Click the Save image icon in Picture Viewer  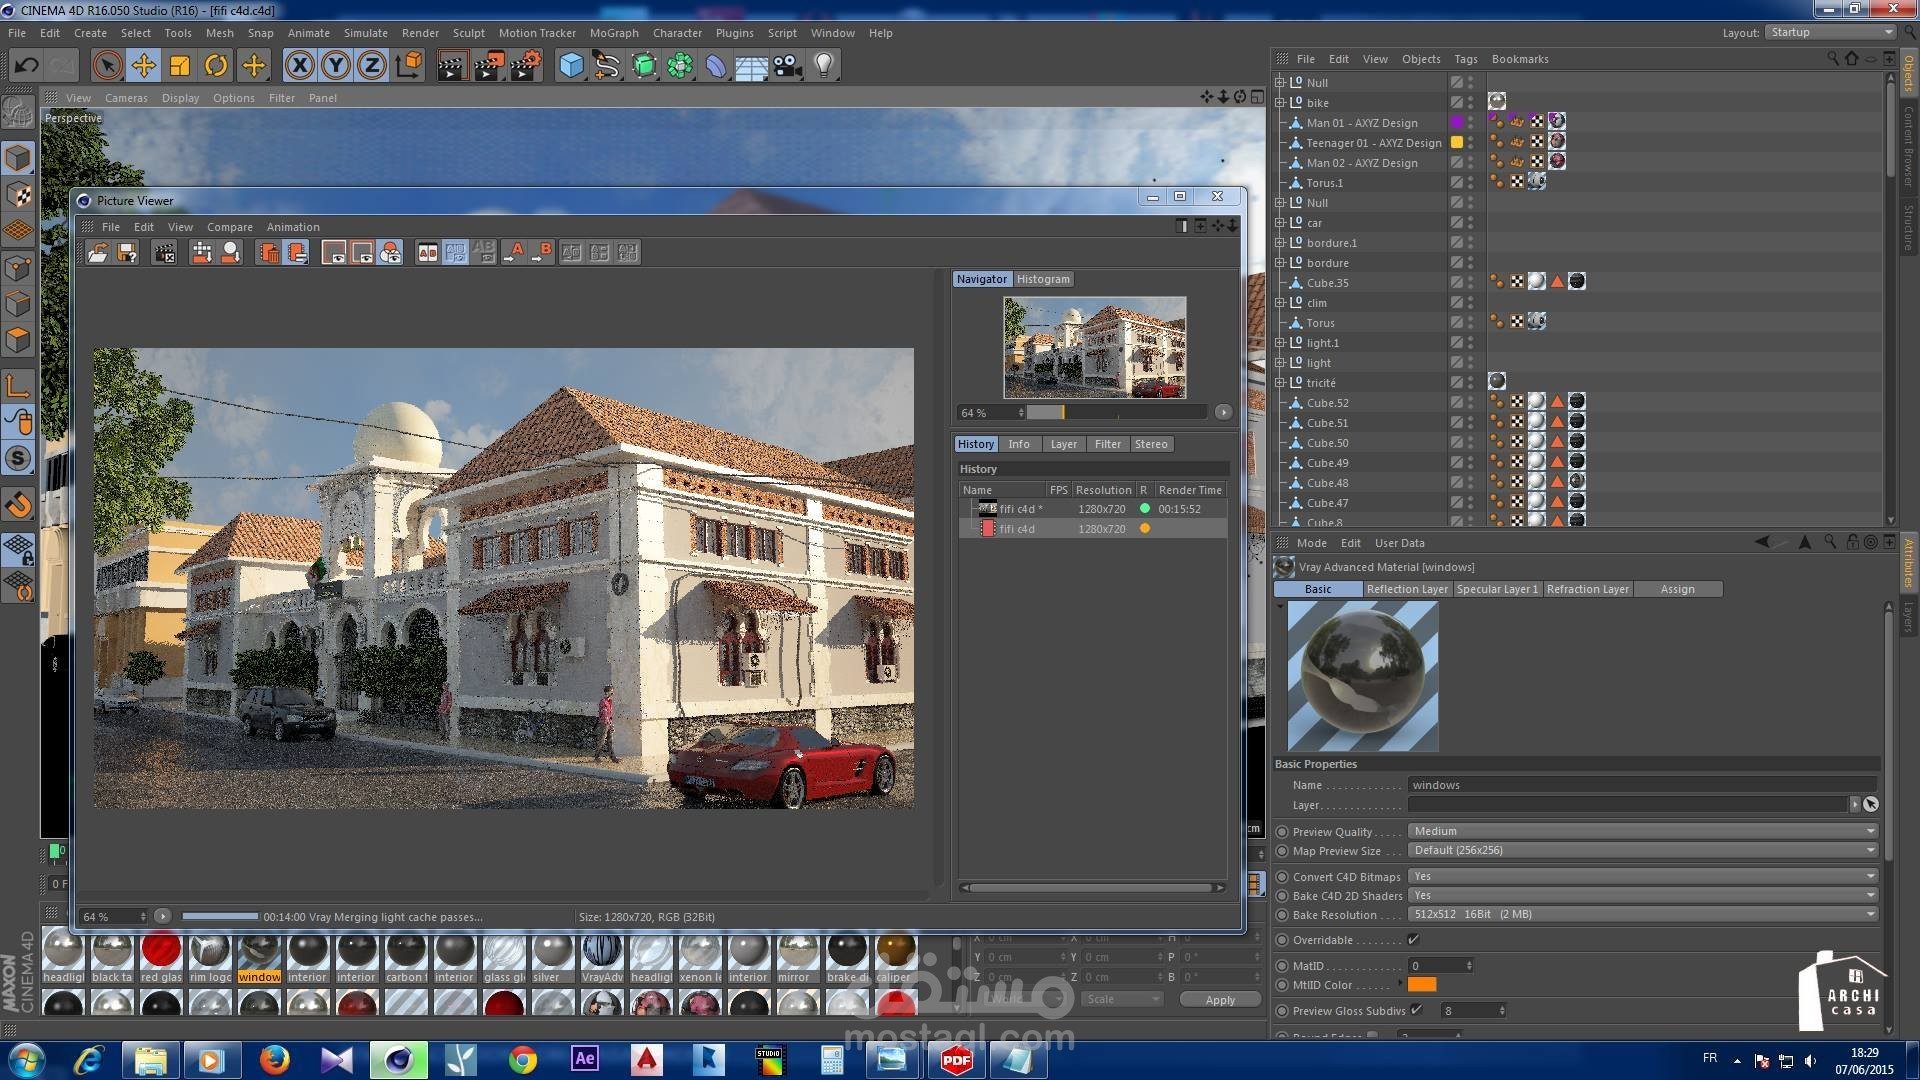(127, 253)
